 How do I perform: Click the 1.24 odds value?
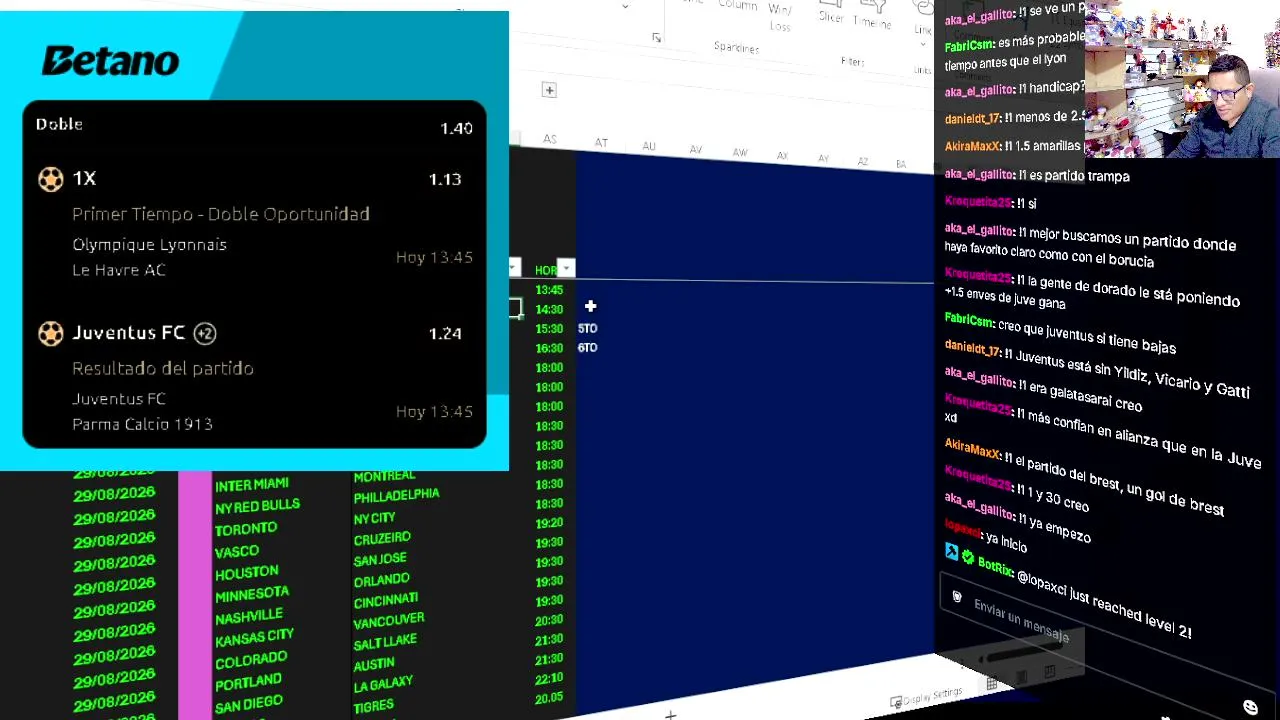click(x=445, y=334)
